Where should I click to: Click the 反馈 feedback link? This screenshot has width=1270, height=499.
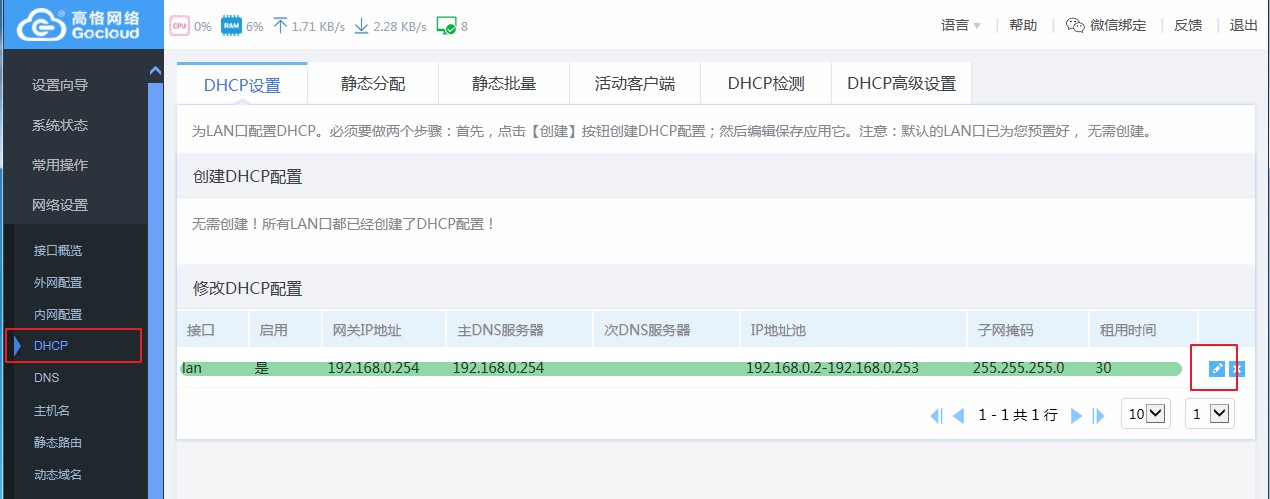(x=1188, y=26)
